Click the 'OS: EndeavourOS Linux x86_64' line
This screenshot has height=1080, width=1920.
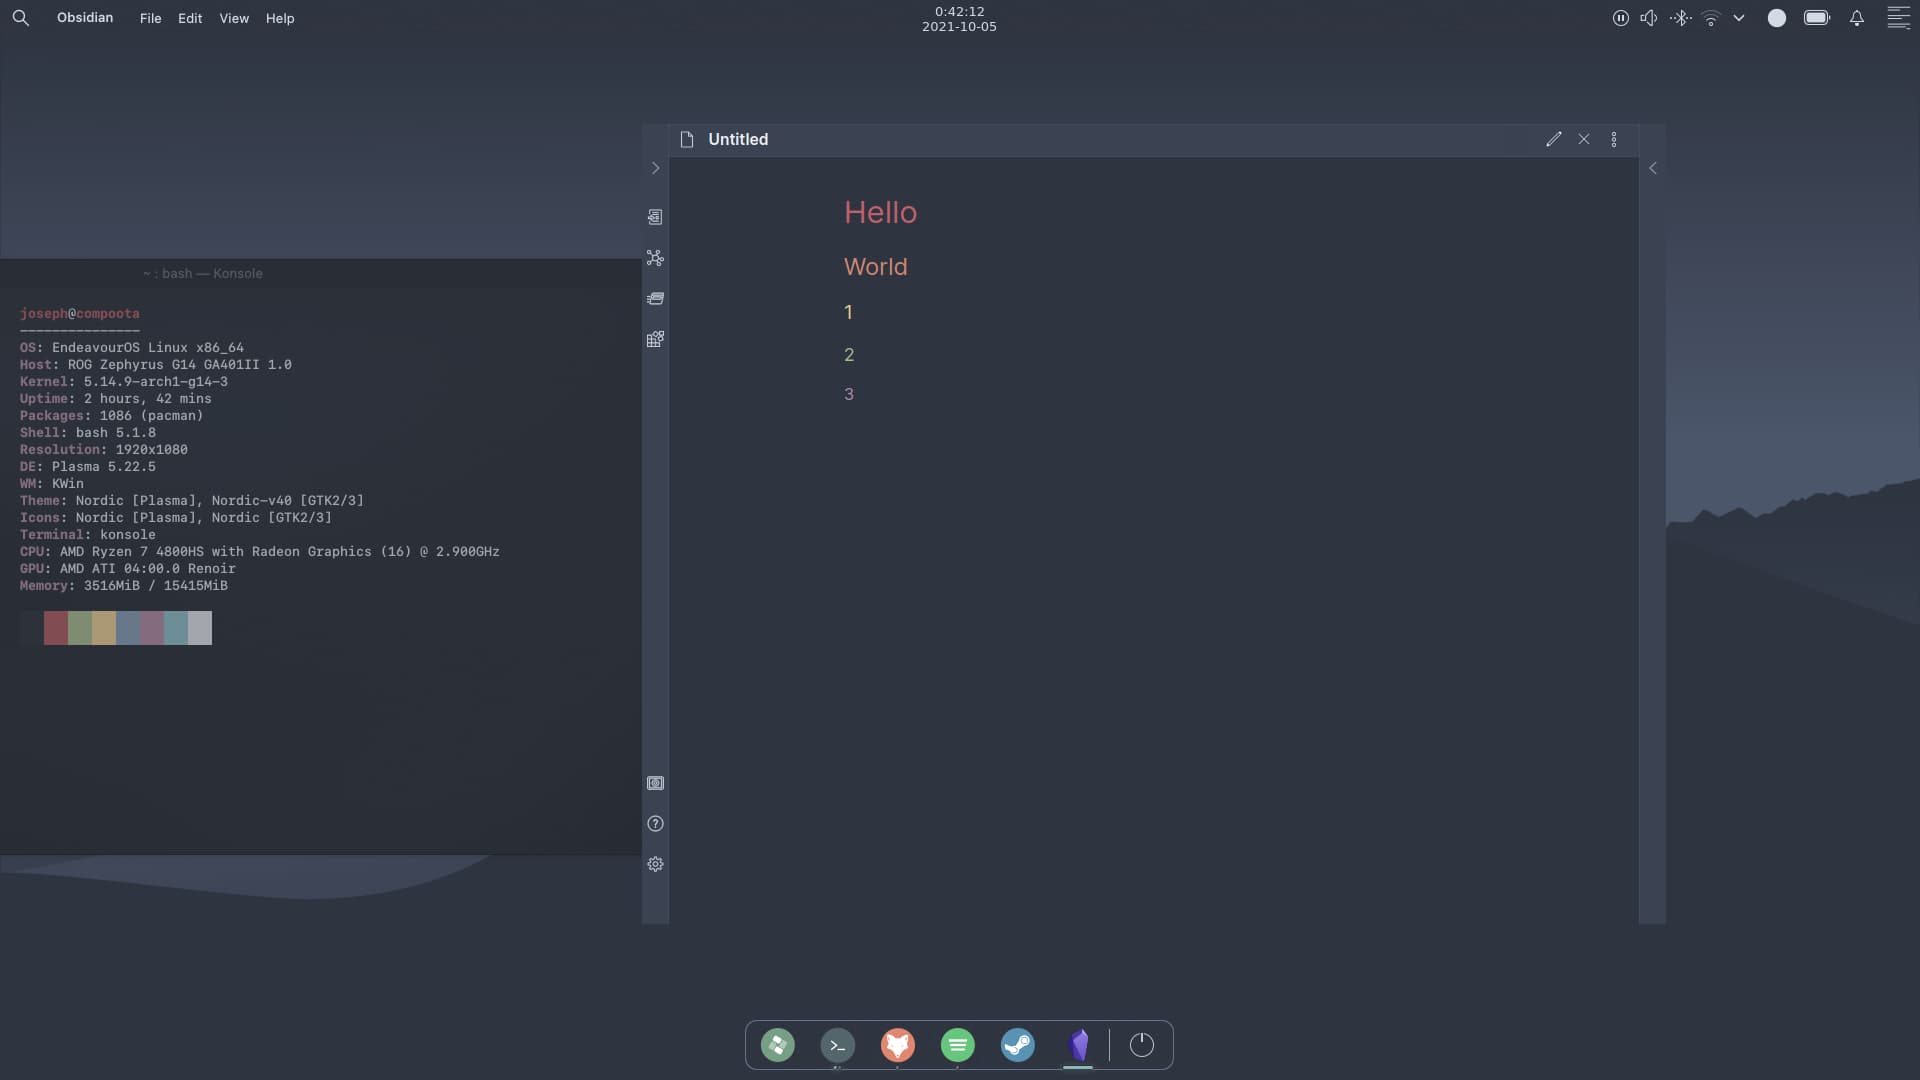point(132,348)
